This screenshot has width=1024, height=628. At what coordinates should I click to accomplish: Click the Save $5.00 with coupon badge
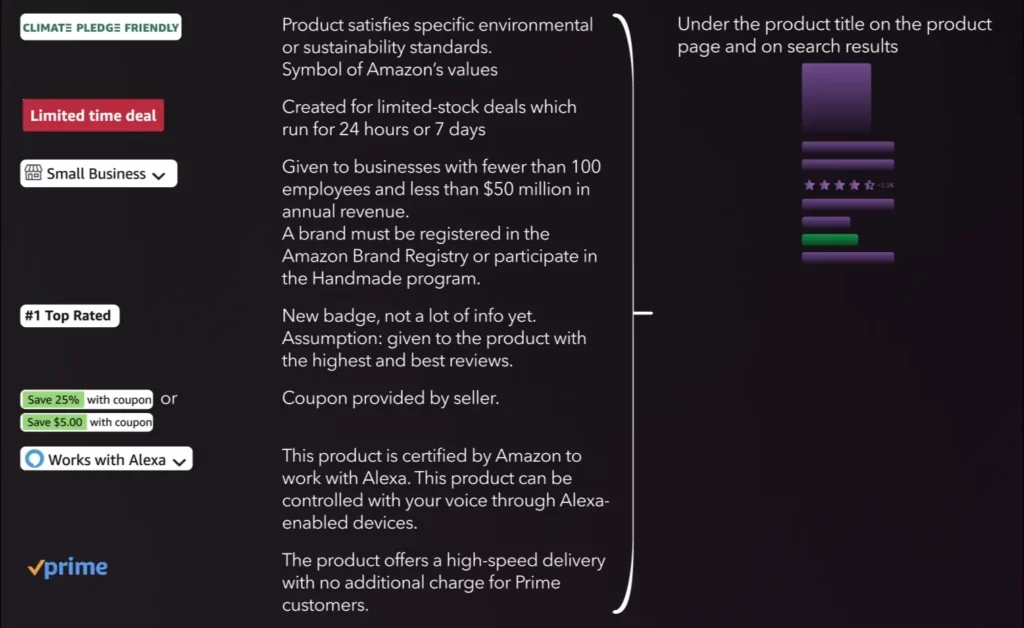pyautogui.click(x=87, y=422)
